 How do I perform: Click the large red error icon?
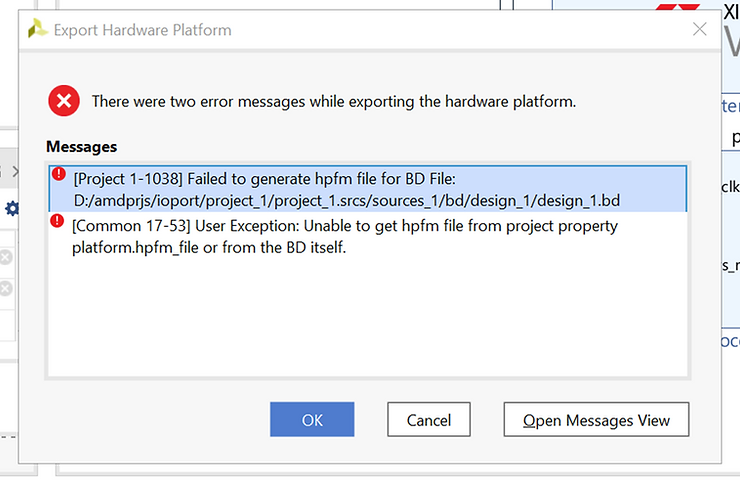(x=64, y=101)
